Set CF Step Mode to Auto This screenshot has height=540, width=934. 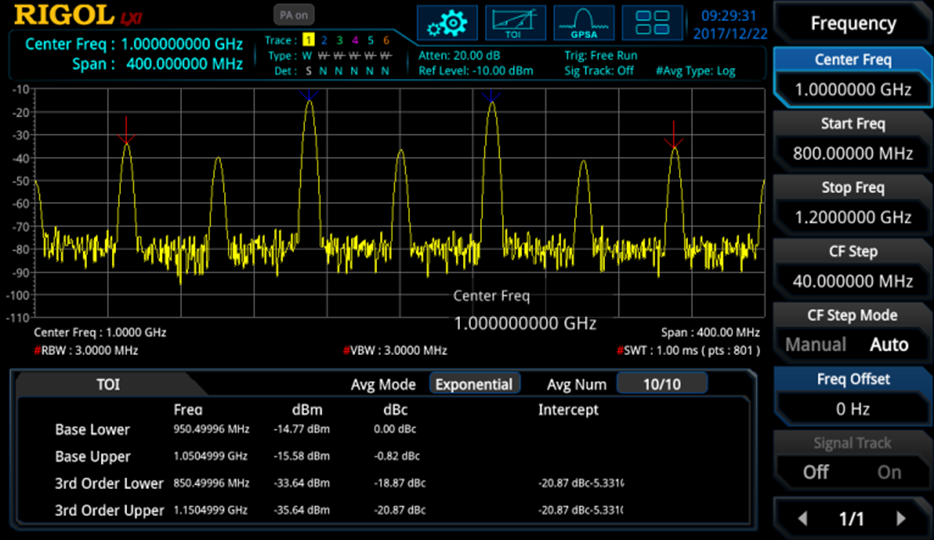click(x=889, y=345)
